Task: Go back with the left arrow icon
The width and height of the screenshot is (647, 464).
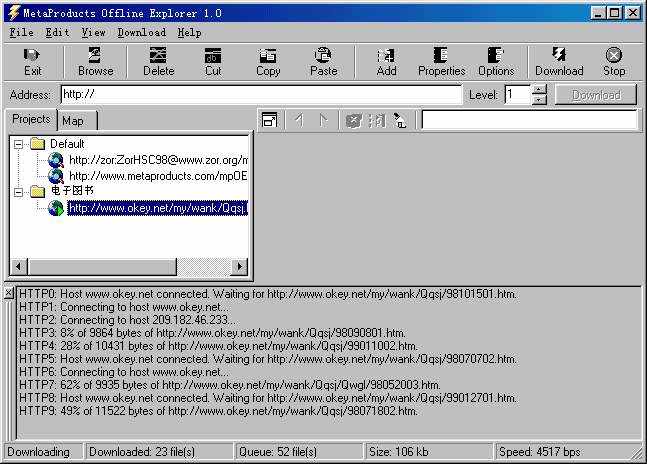Action: (299, 120)
